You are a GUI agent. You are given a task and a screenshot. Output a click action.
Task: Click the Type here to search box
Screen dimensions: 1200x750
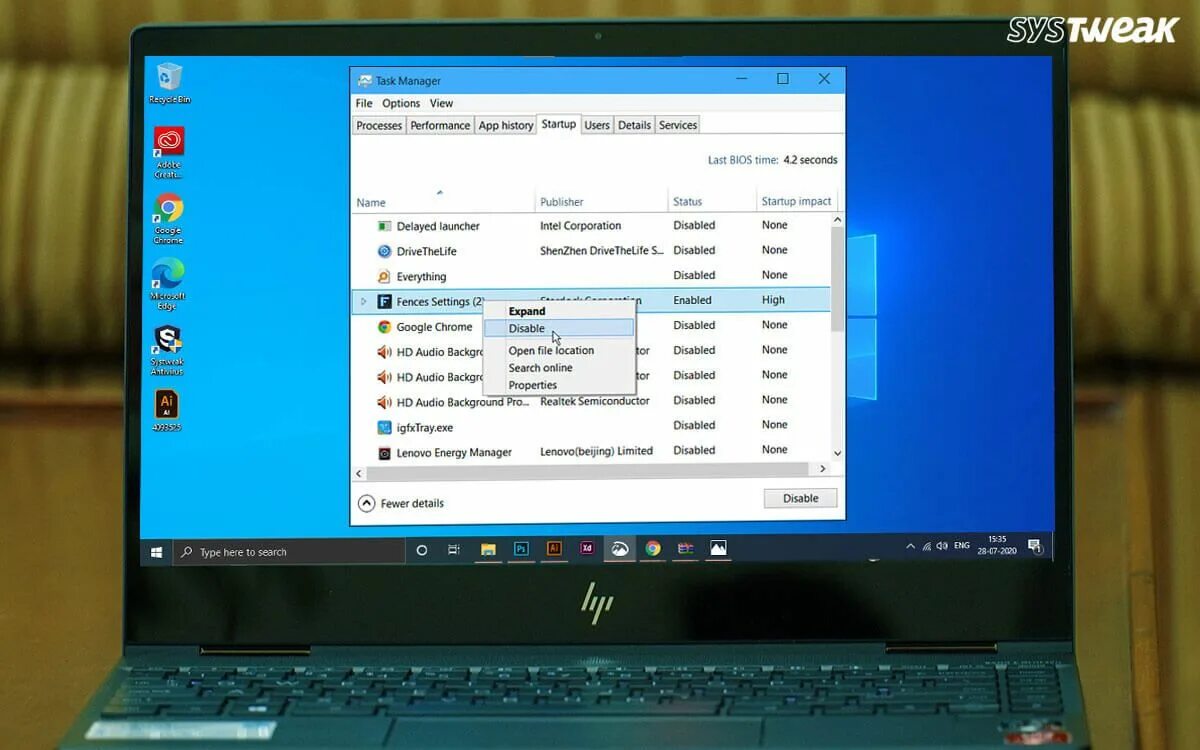tap(289, 552)
